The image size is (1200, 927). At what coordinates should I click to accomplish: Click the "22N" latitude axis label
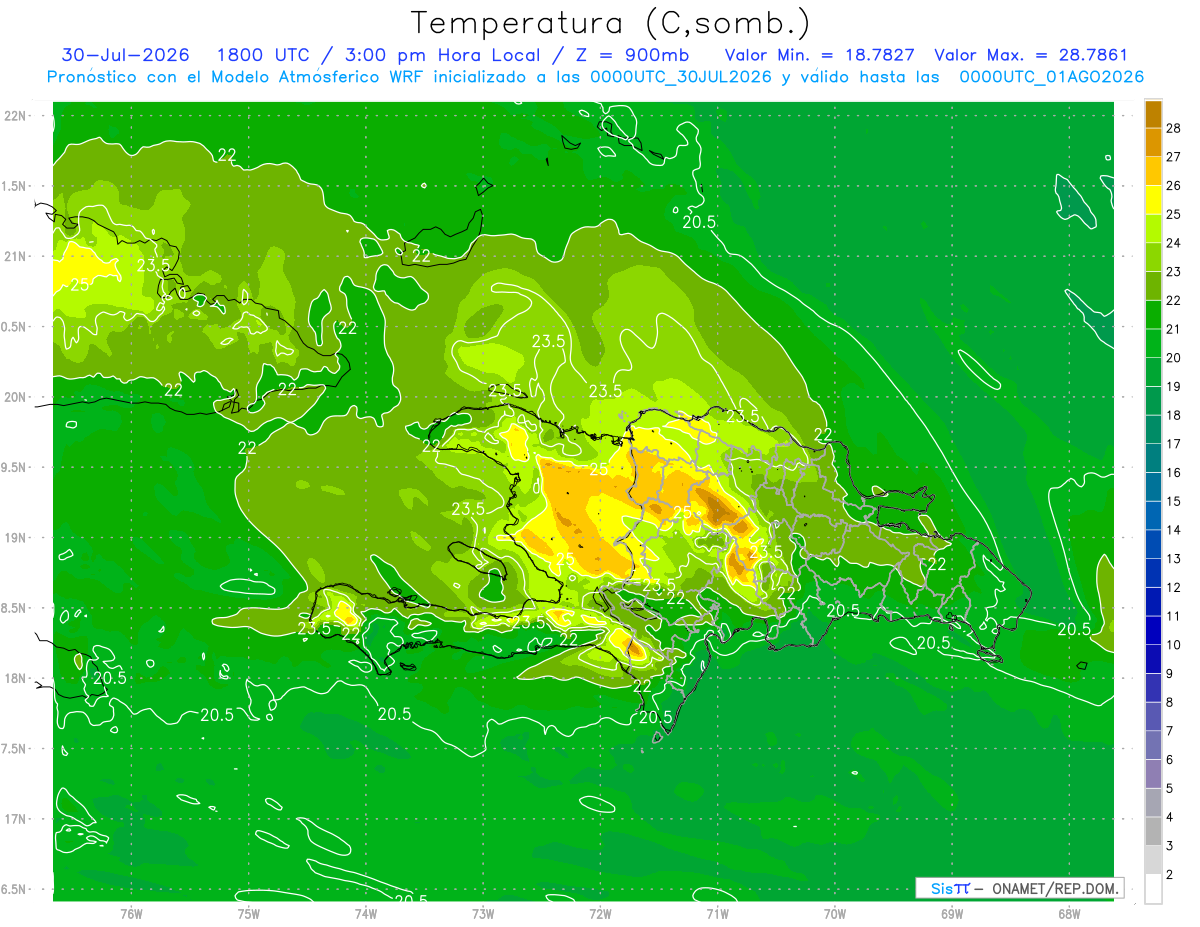pos(16,116)
